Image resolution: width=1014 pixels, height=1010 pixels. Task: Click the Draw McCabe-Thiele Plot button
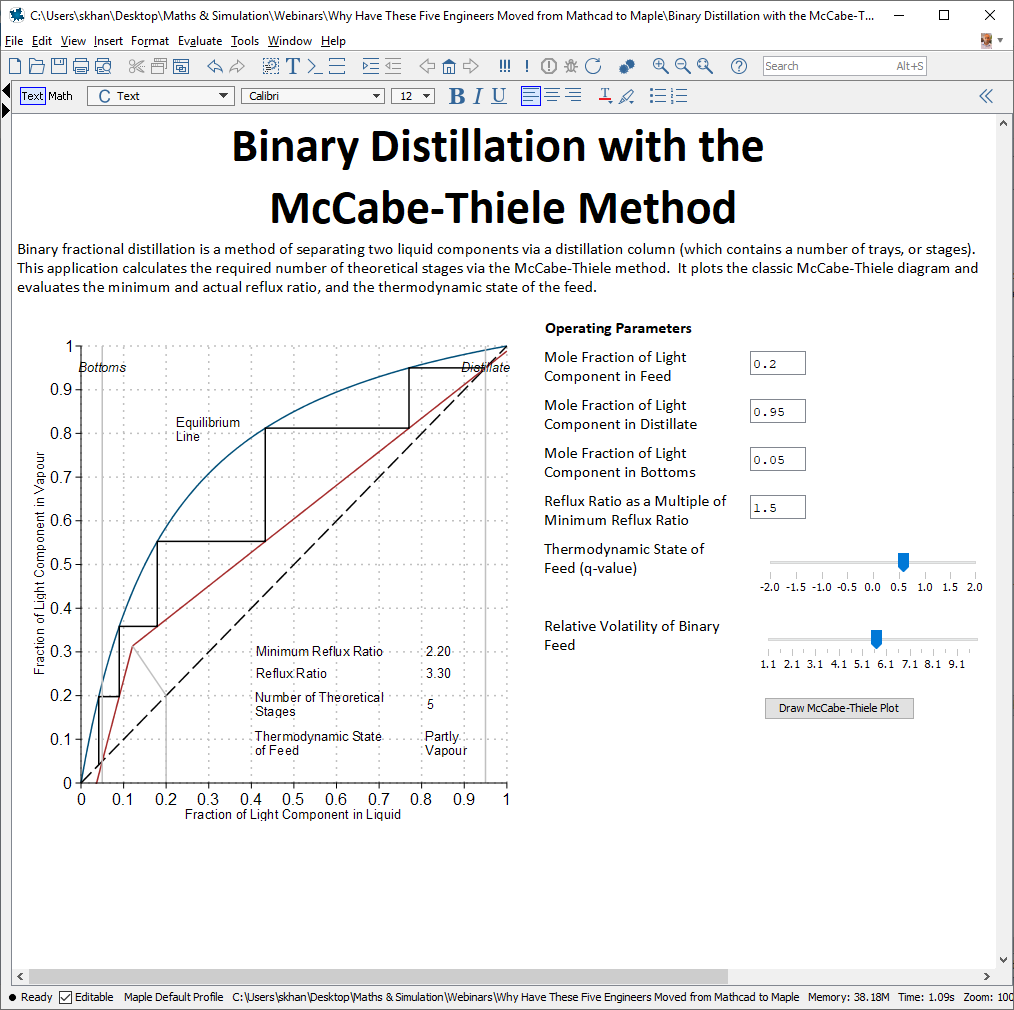tap(839, 708)
